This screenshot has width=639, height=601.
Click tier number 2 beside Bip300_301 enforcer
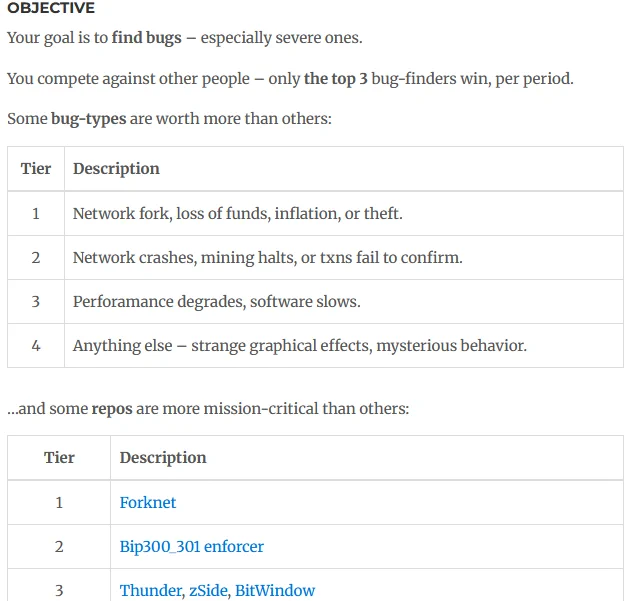coord(59,546)
